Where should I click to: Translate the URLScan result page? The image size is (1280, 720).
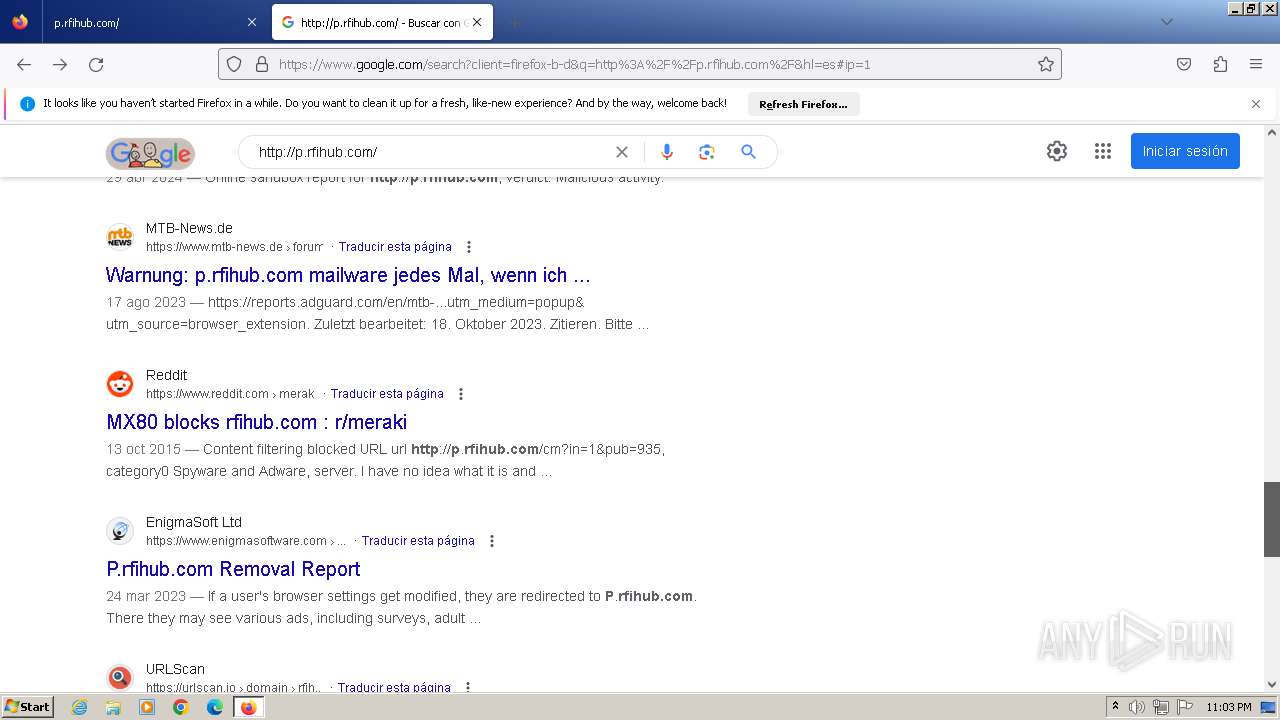point(394,688)
